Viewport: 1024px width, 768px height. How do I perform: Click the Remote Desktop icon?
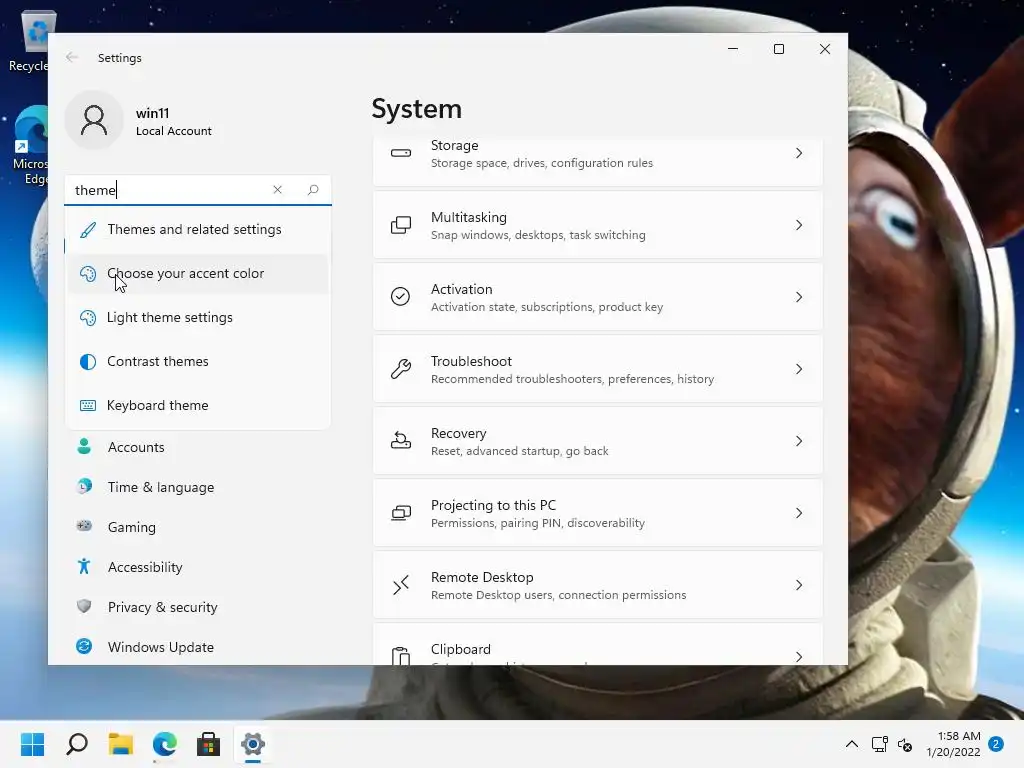tap(400, 585)
